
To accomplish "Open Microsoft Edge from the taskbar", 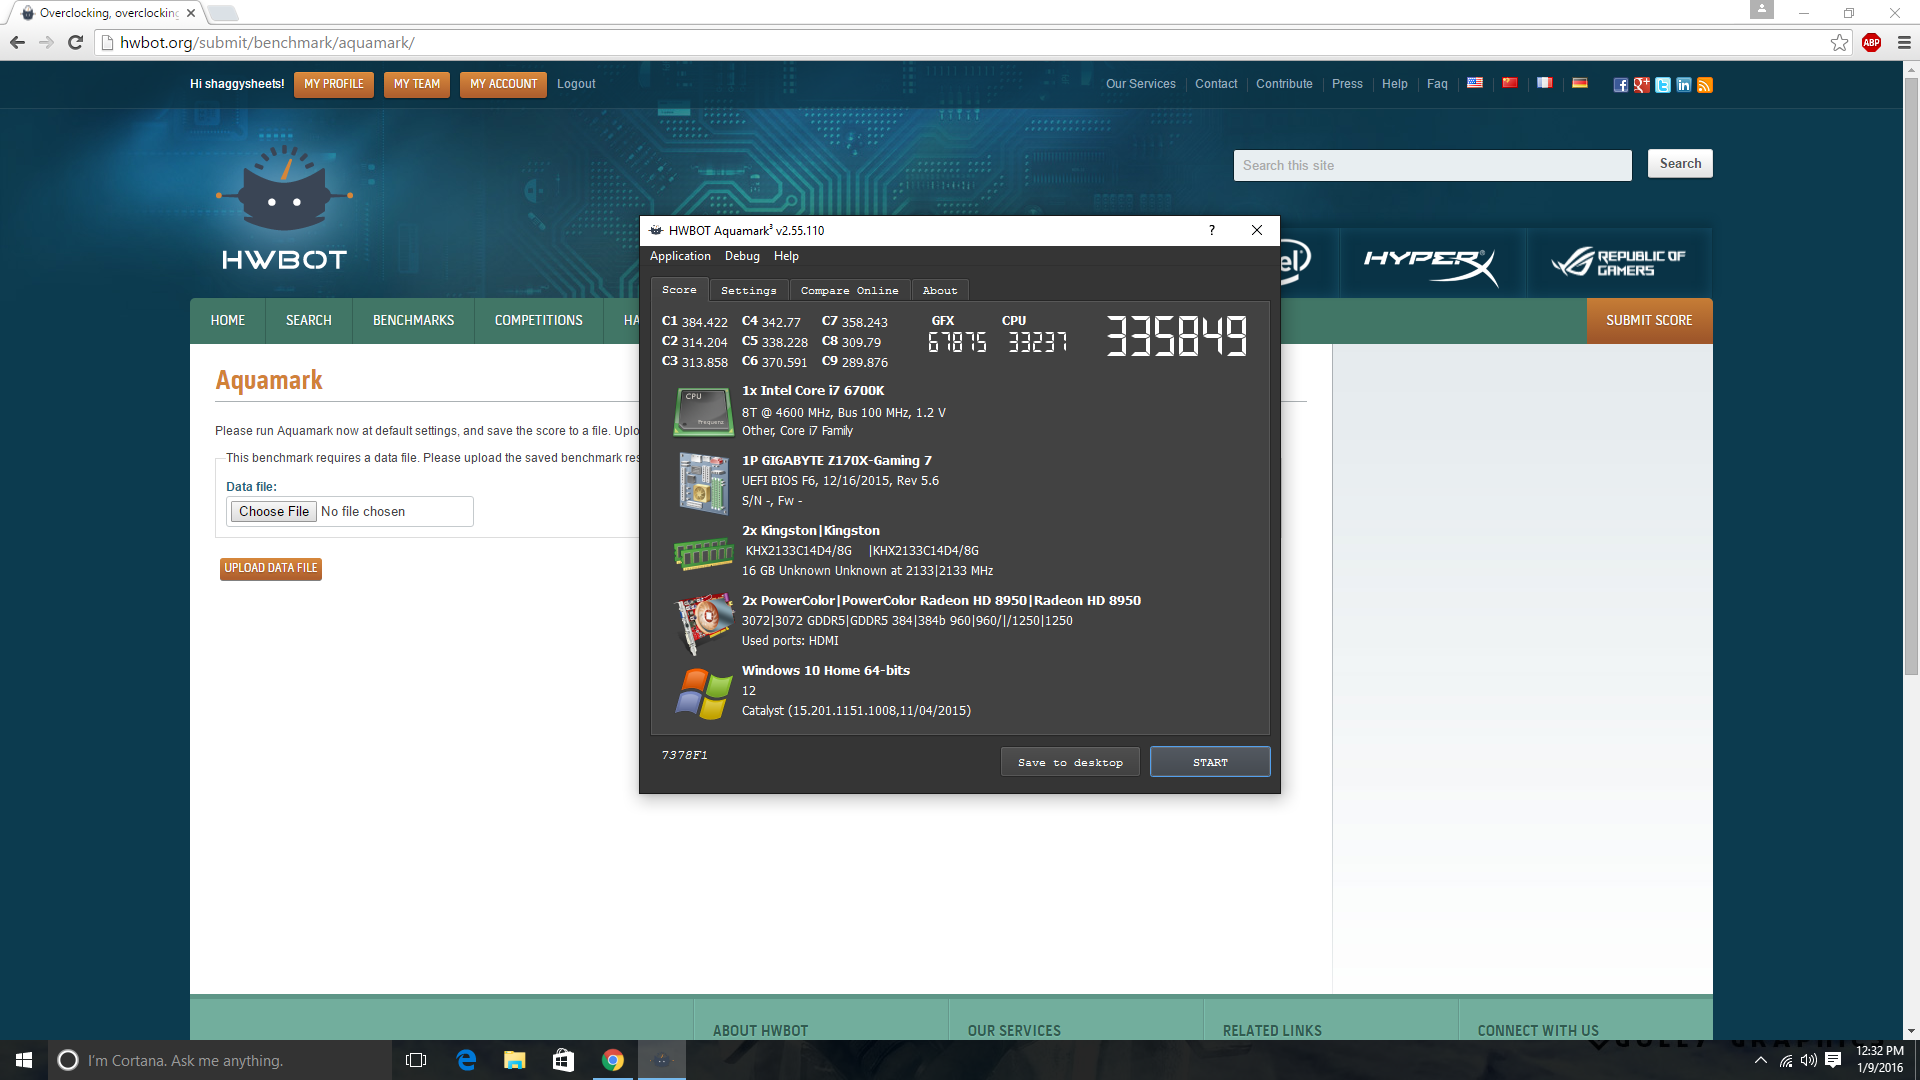I will [x=466, y=1060].
